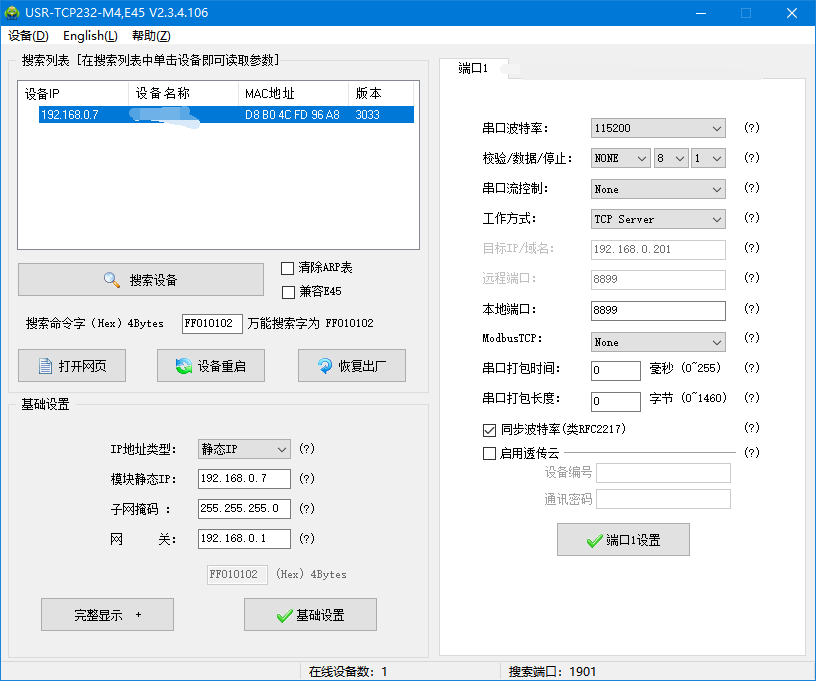
Task: Open the IP地址类型 静态IP dropdown
Action: coord(244,450)
